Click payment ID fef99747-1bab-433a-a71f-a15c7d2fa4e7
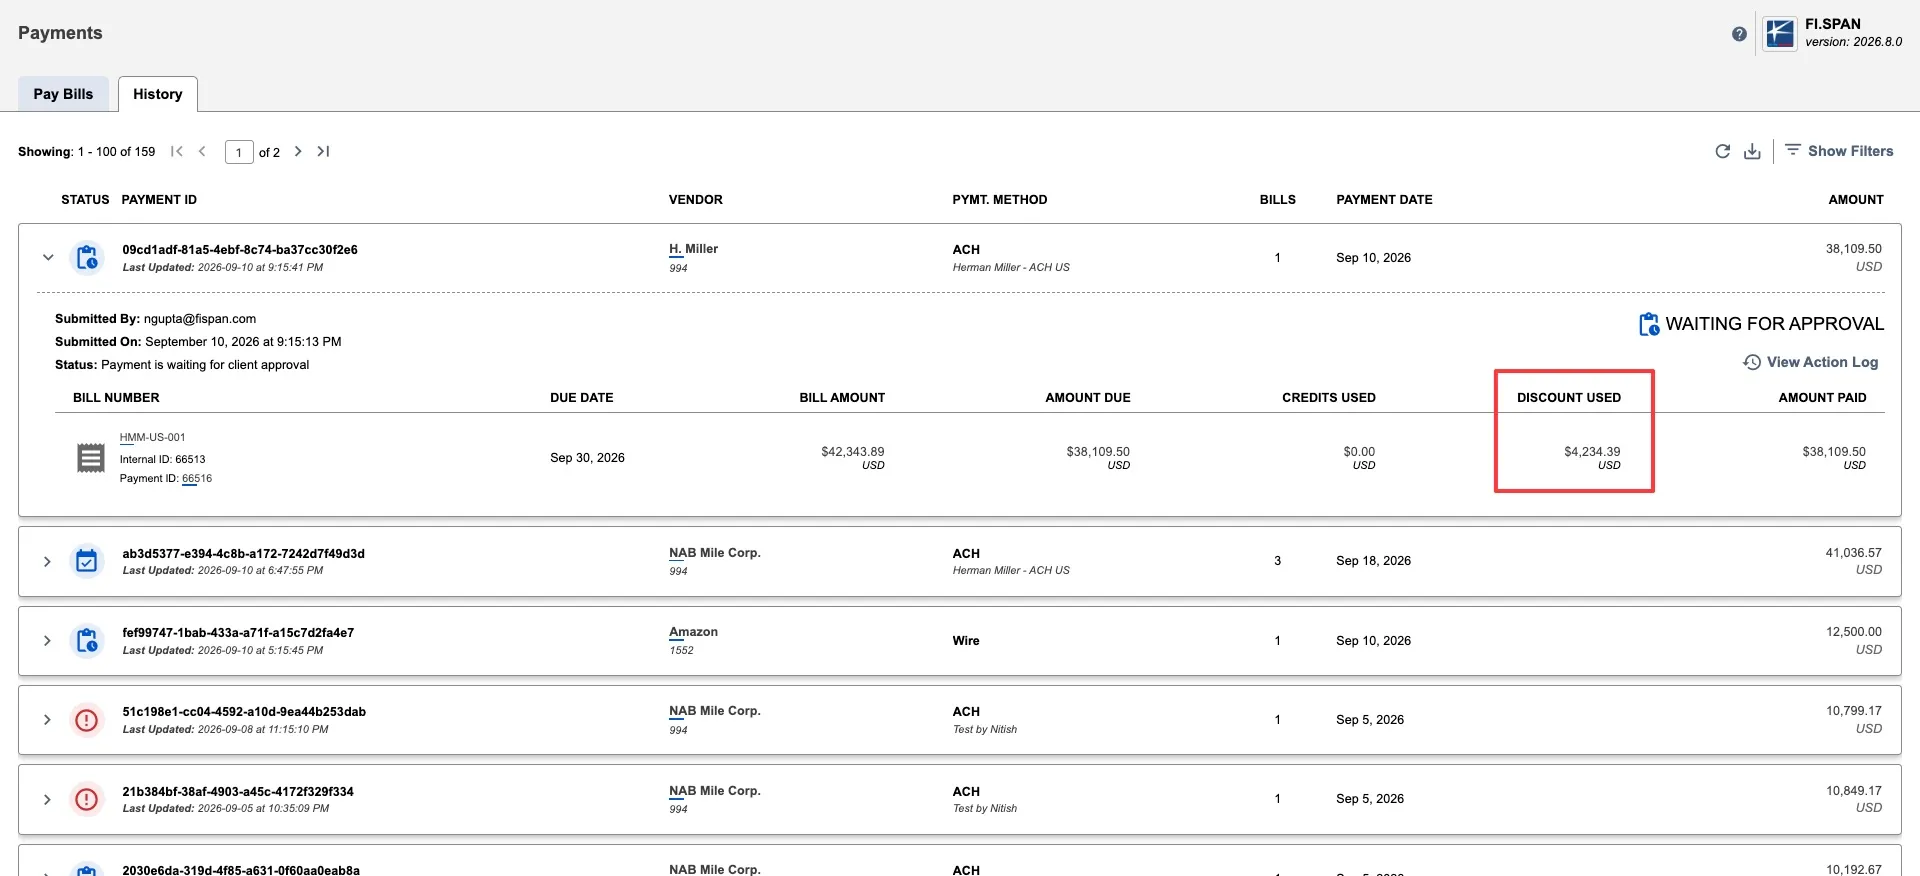The width and height of the screenshot is (1920, 876). coord(238,633)
